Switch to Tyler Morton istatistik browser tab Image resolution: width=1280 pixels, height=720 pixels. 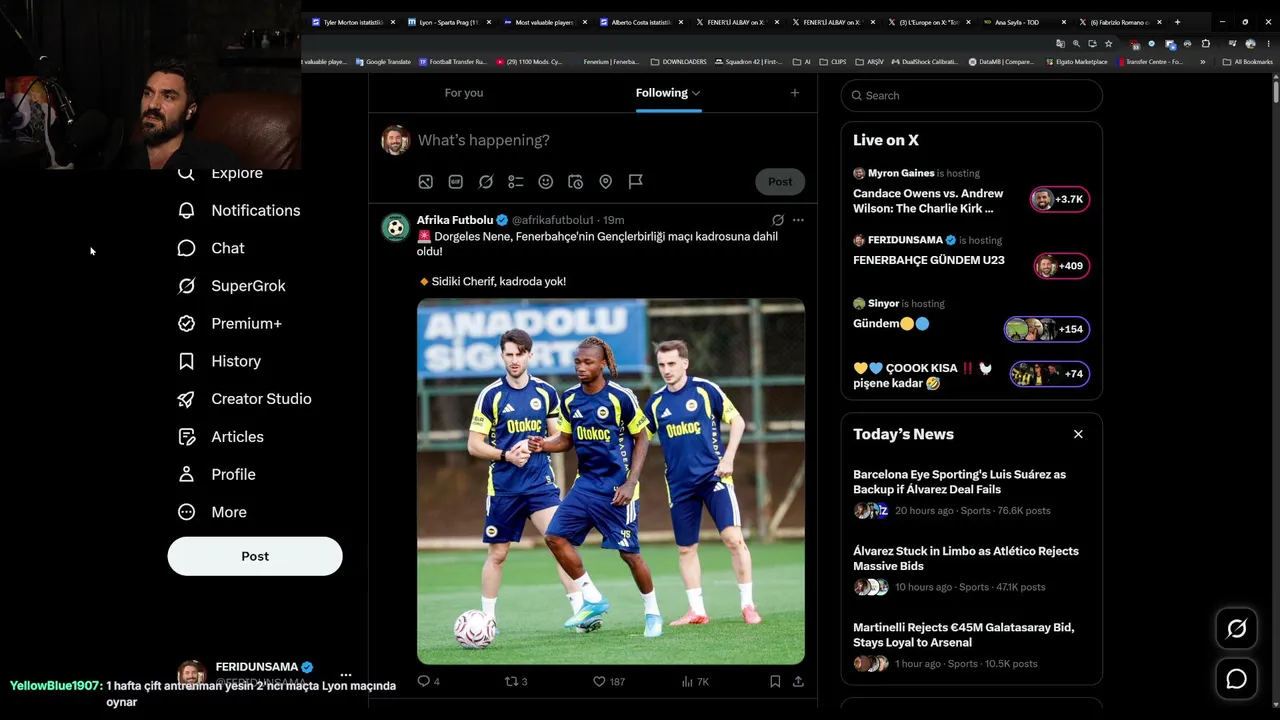pyautogui.click(x=352, y=22)
